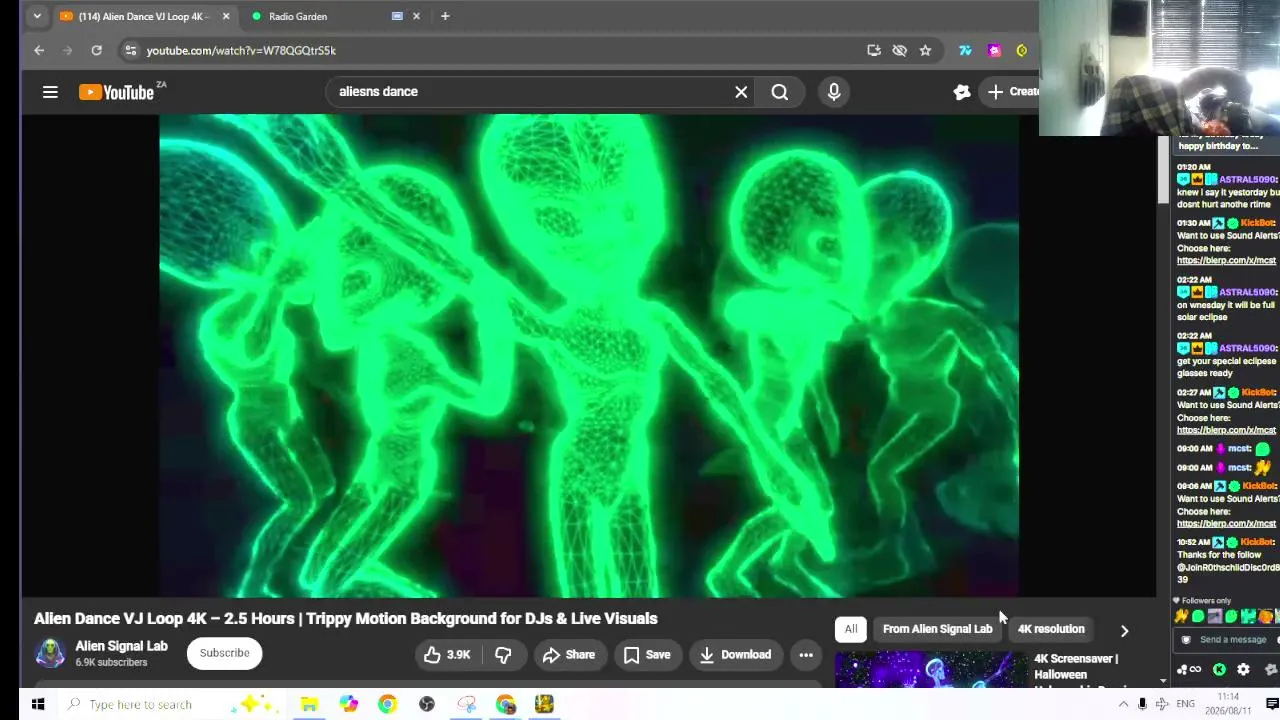Open the blerp.com link under the 09:06 AM KickBot message
This screenshot has height=720, width=1280.
tap(1226, 524)
